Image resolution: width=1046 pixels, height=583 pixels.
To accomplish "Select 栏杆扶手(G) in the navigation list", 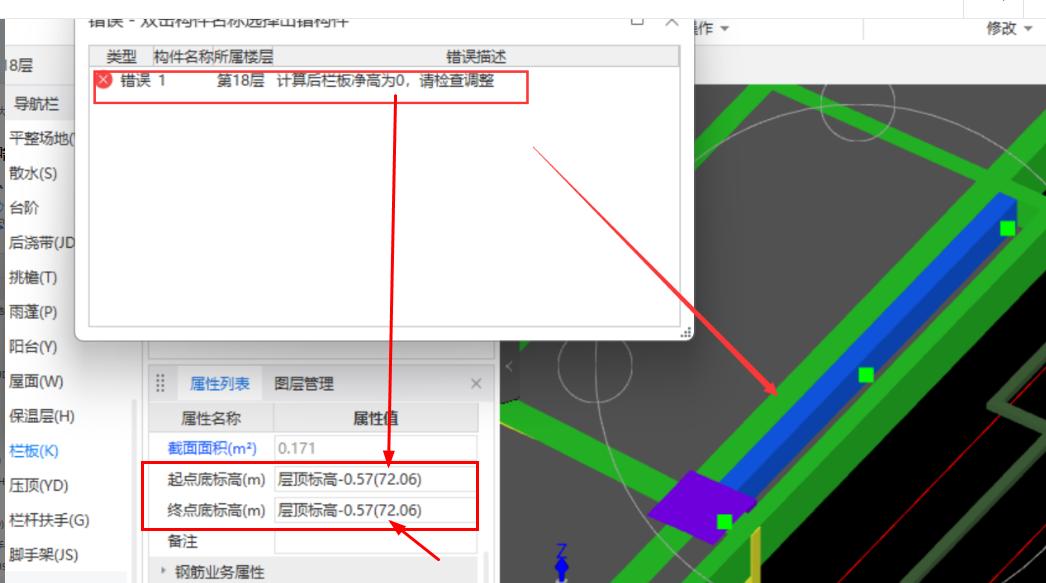I will (x=49, y=520).
